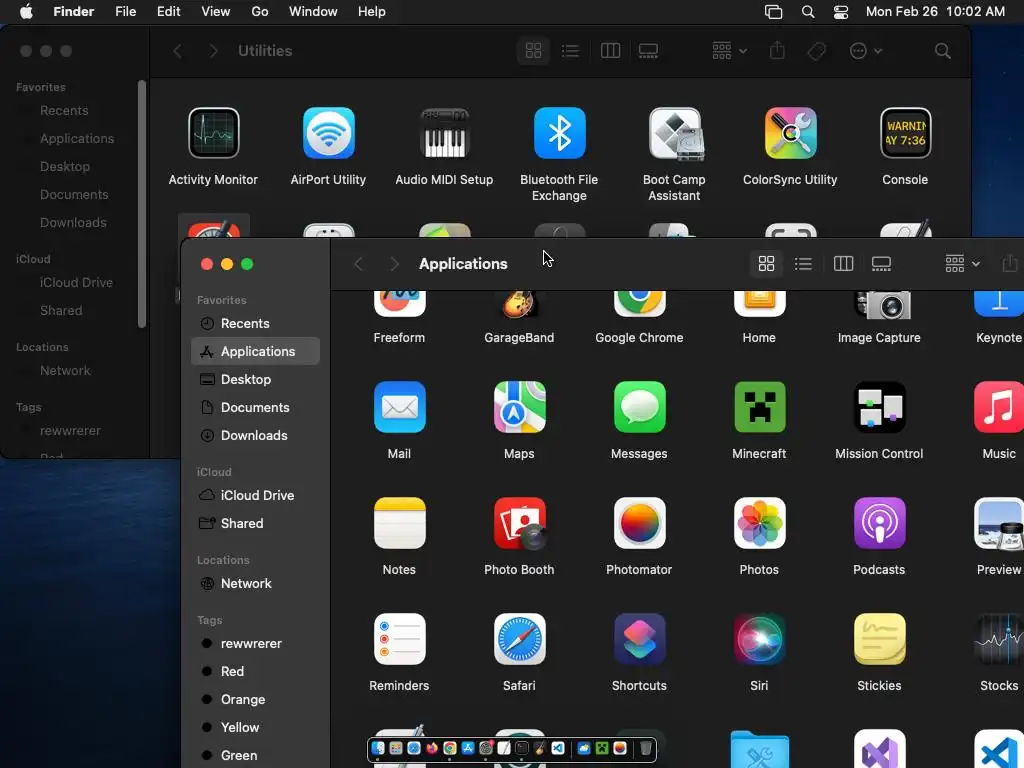Image resolution: width=1024 pixels, height=768 pixels.
Task: Open the Finder menu in menu bar
Action: [73, 12]
